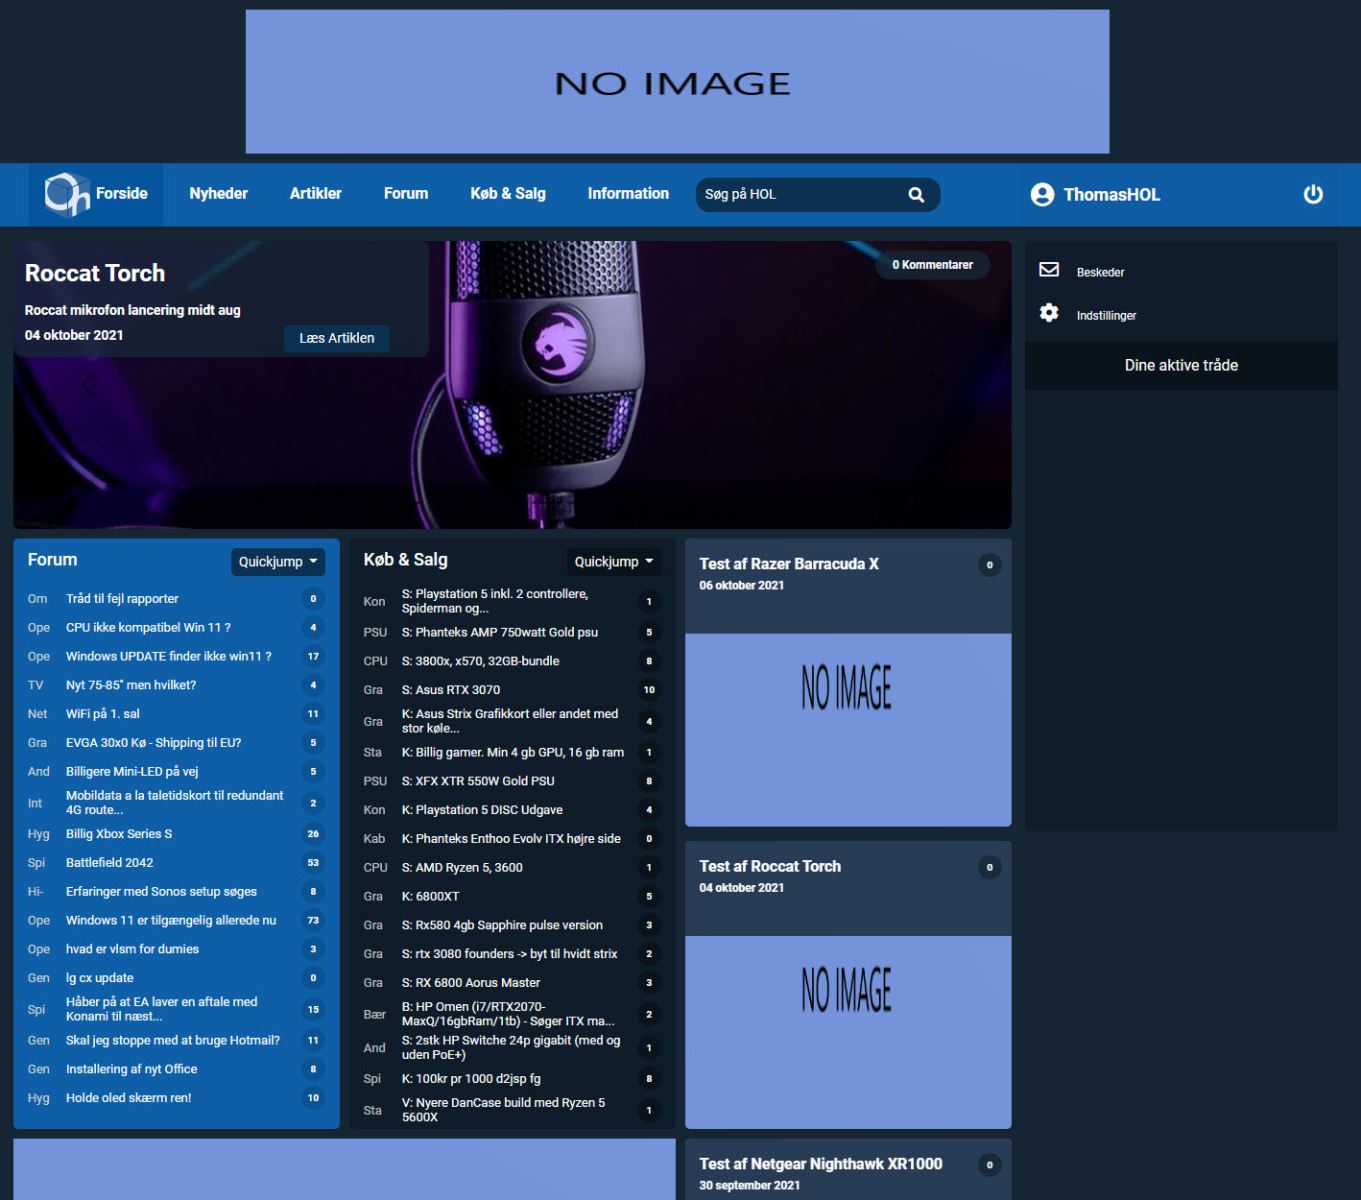This screenshot has height=1200, width=1361.
Task: Click the power logout icon
Action: [1313, 195]
